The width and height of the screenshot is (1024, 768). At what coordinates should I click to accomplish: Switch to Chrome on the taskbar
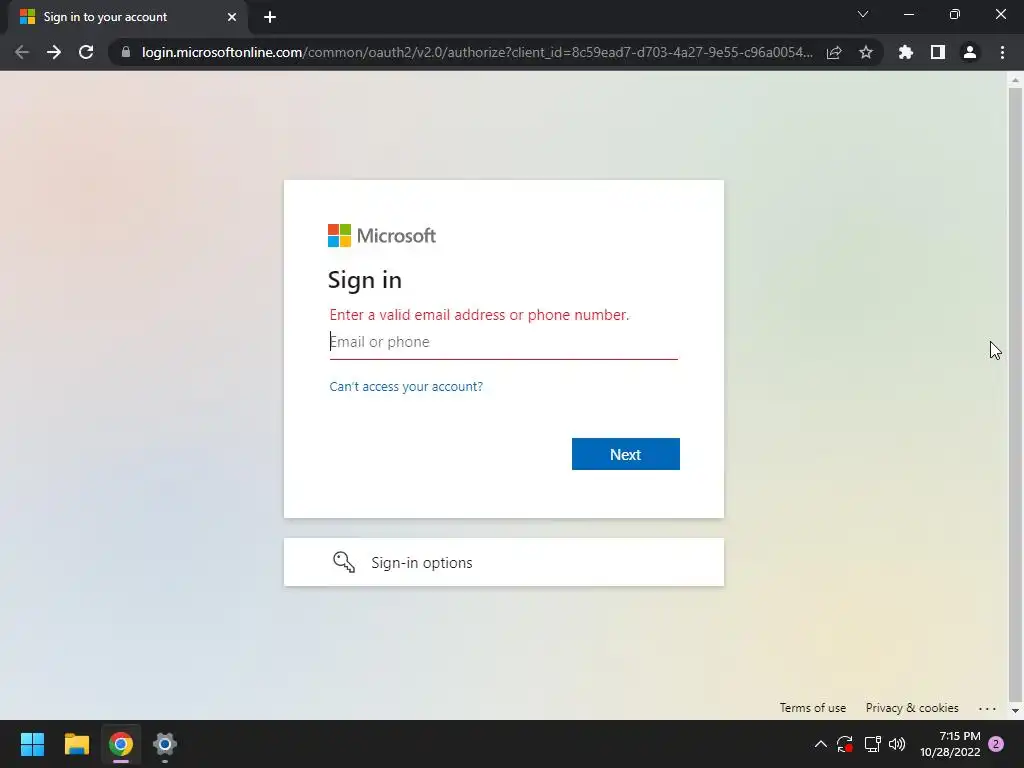tap(121, 744)
